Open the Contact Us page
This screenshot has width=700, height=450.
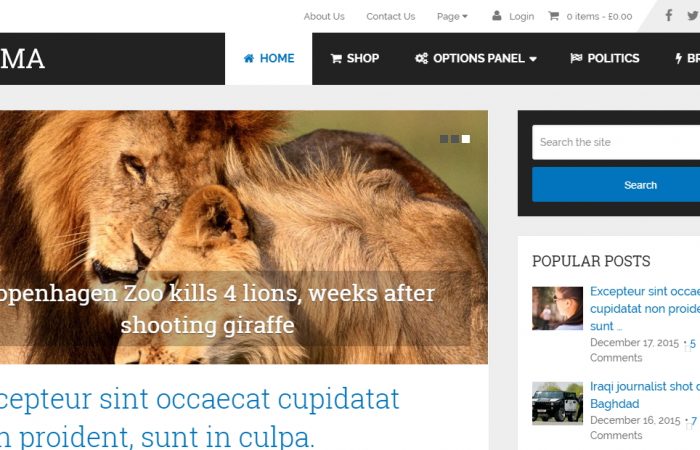(x=391, y=17)
